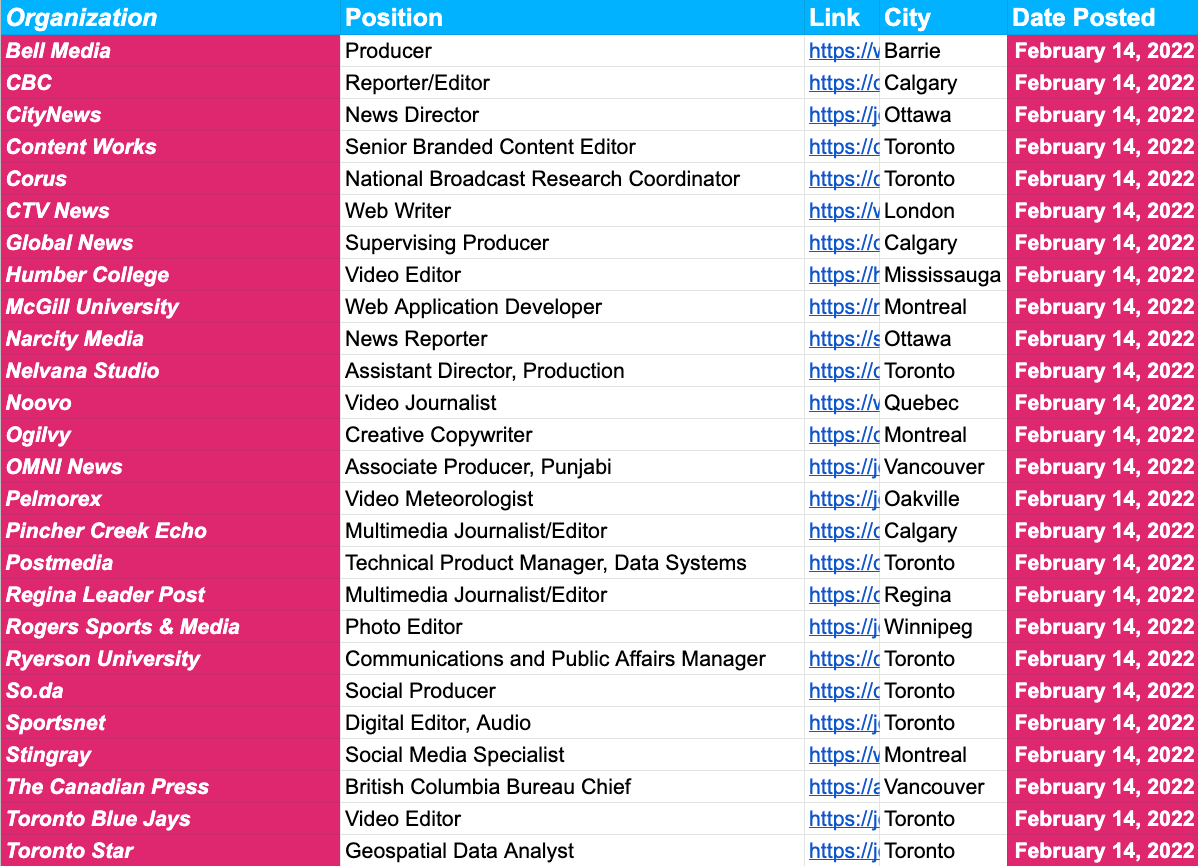Click the Toronto Star job link

pyautogui.click(x=843, y=851)
